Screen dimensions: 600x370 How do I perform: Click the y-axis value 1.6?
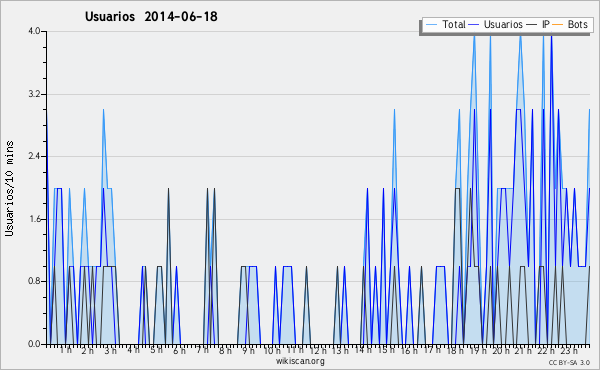click(34, 219)
